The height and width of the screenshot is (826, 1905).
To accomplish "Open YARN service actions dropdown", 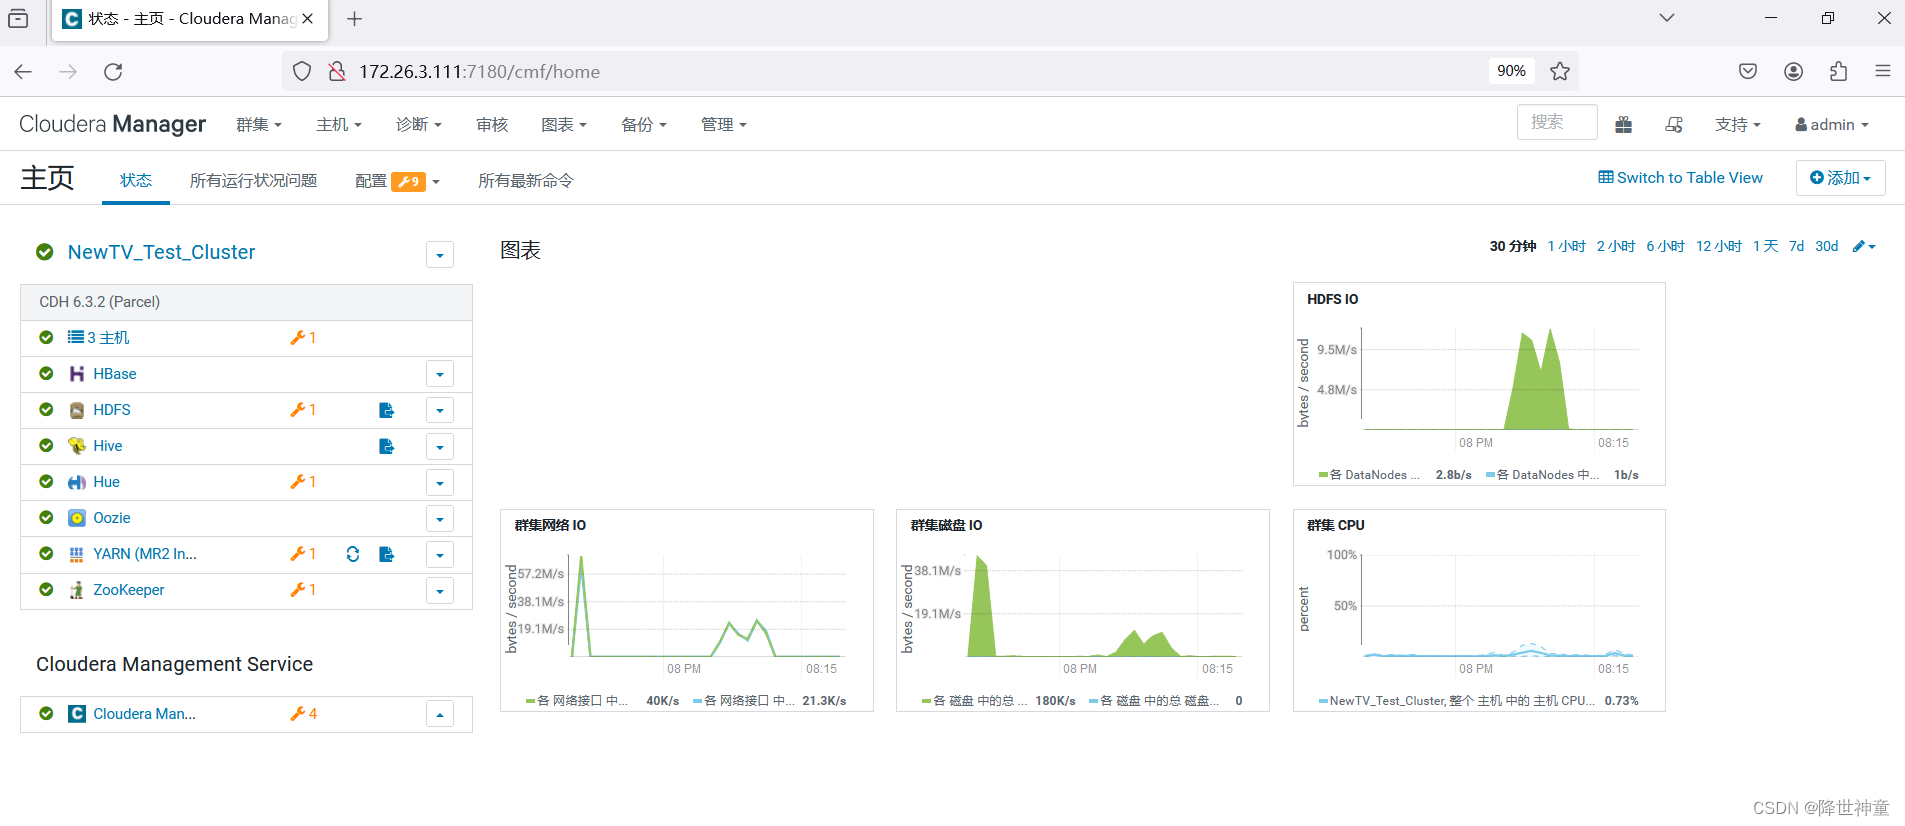I will (x=440, y=554).
